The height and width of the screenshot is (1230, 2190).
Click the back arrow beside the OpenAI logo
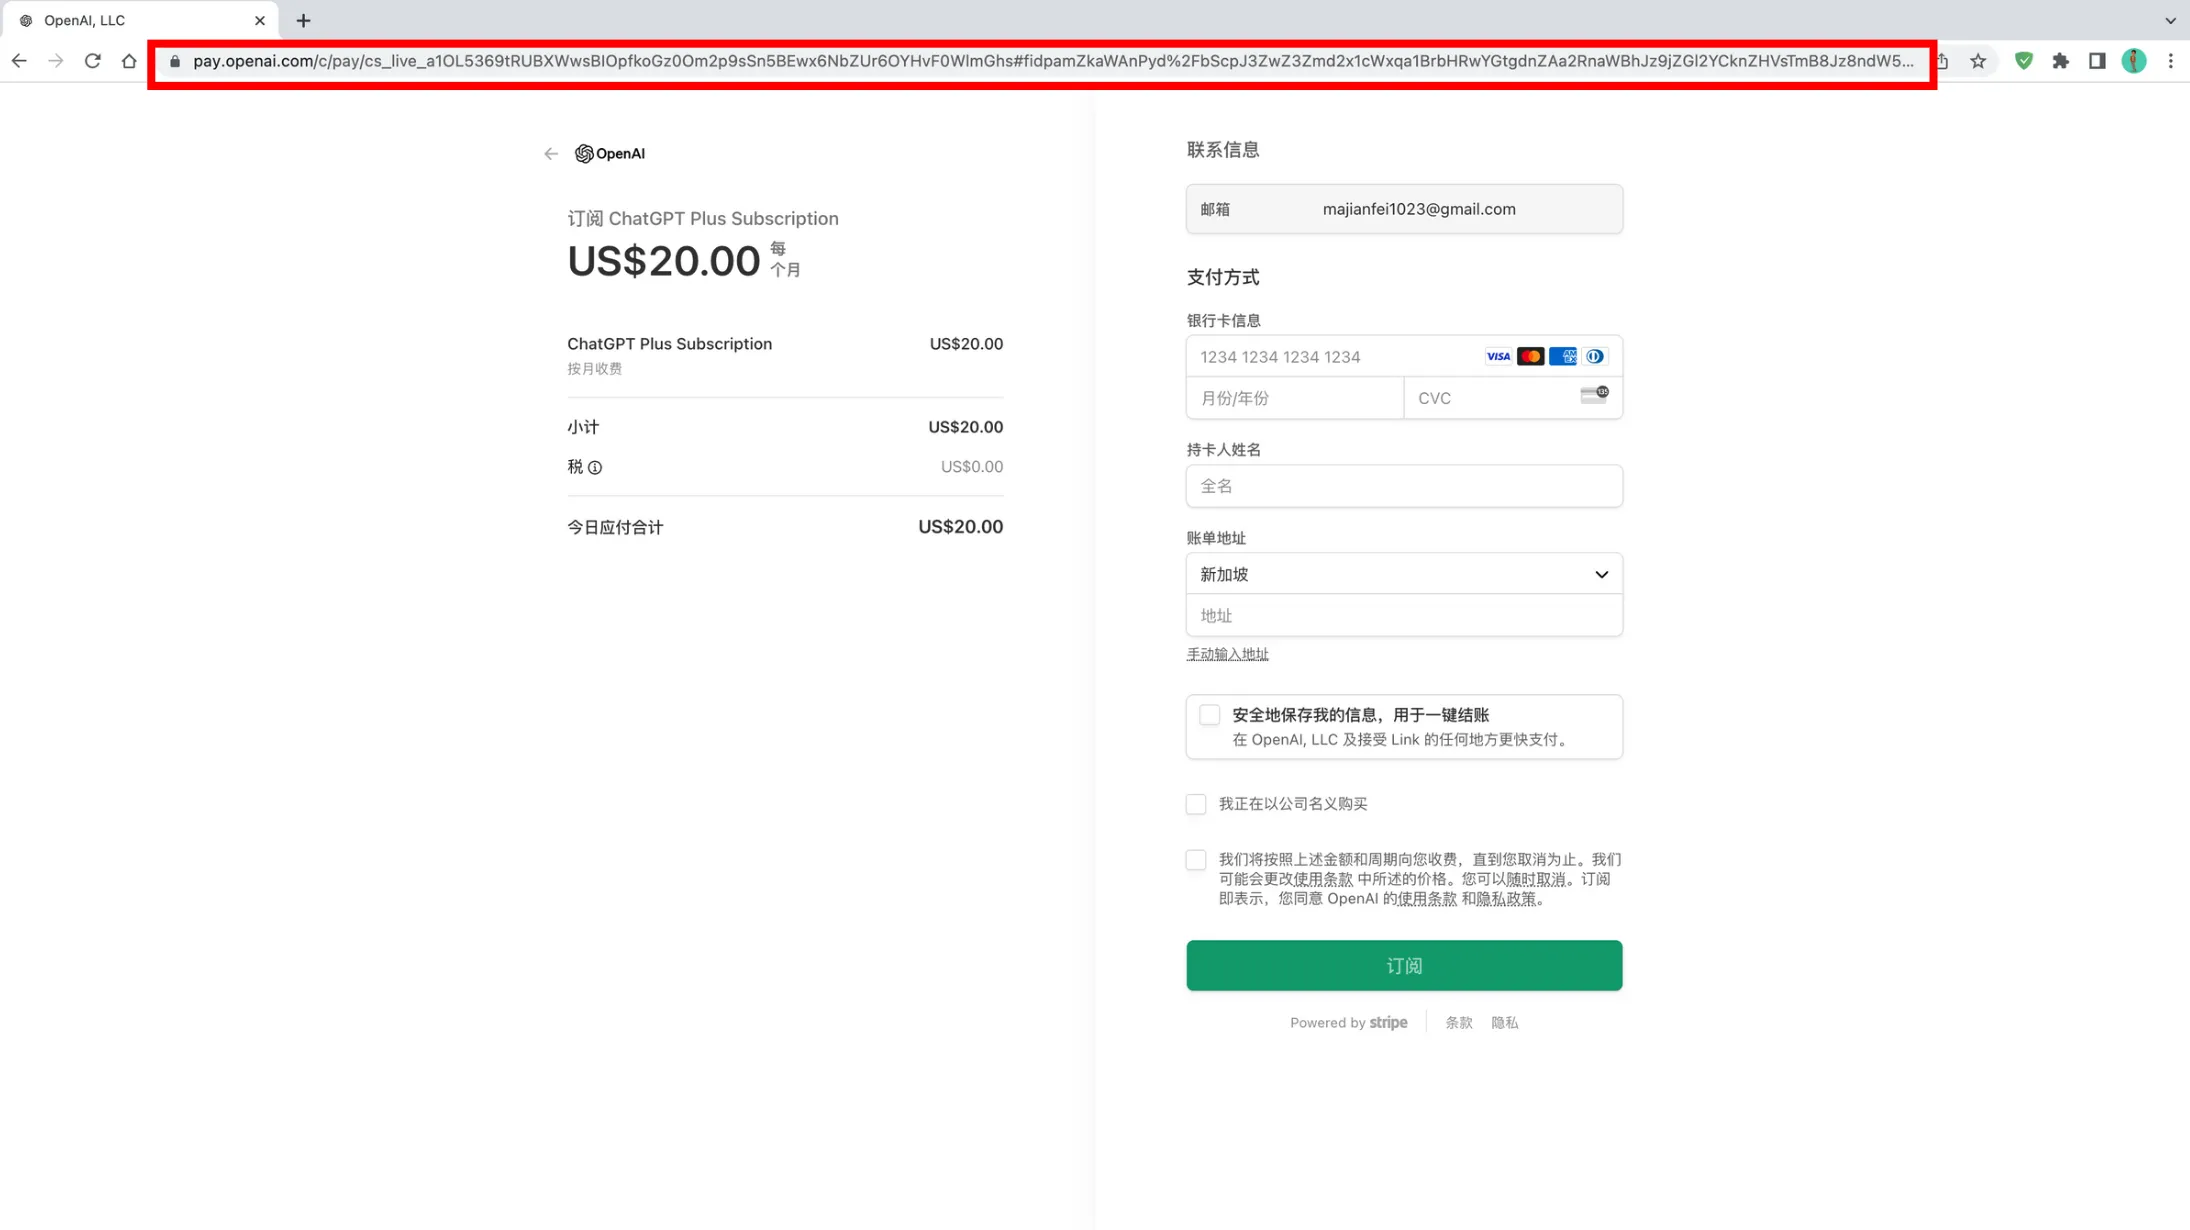pos(551,154)
